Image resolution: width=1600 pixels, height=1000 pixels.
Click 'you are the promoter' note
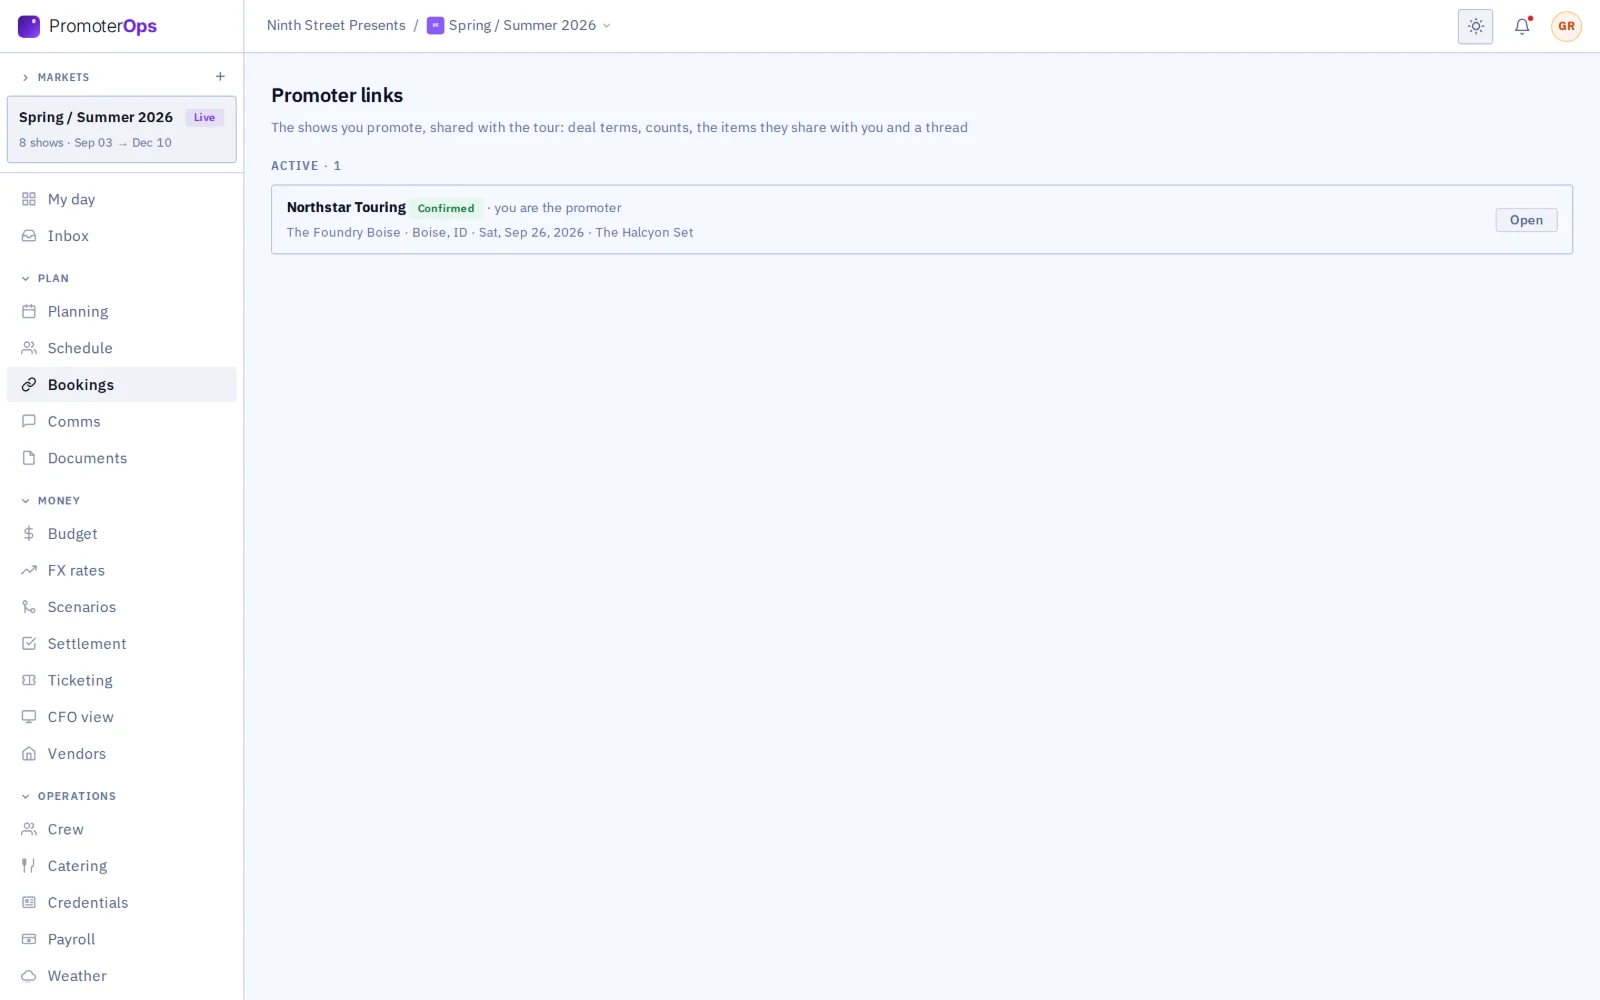(558, 208)
